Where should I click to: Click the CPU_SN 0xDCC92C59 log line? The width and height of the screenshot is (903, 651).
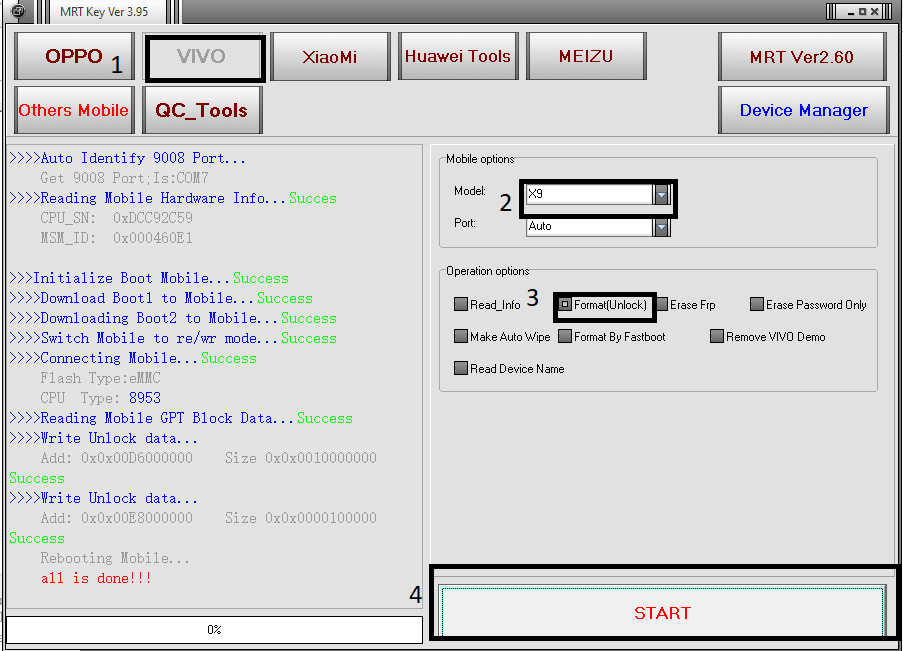click(116, 218)
